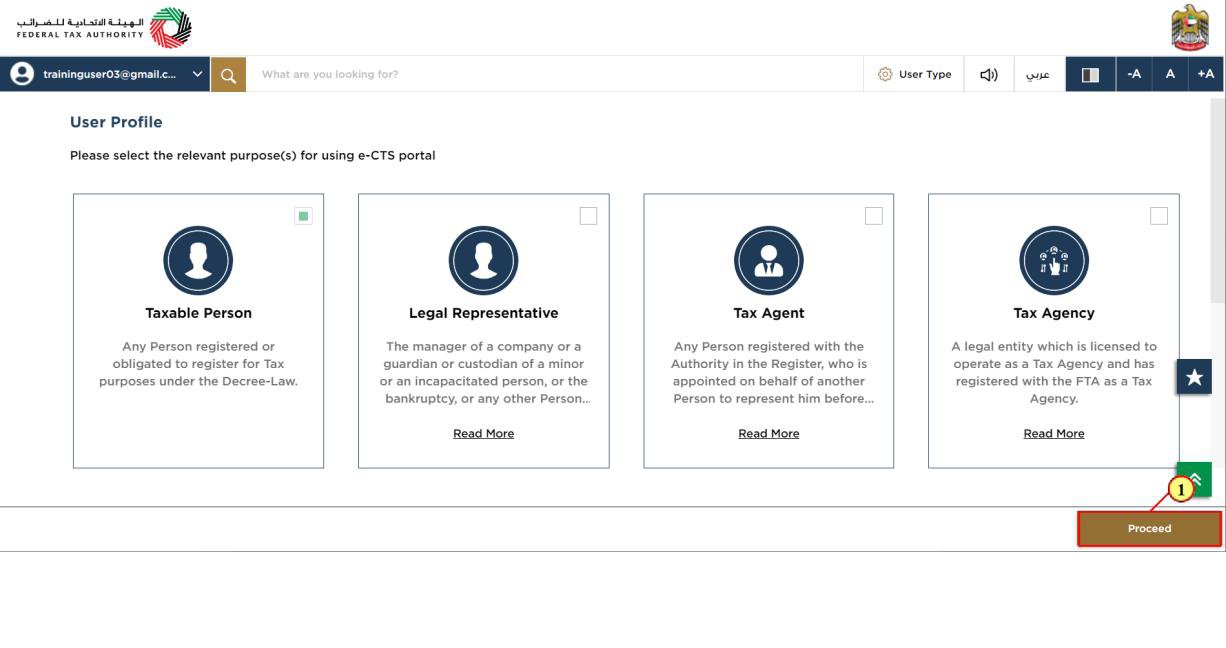
Task: Check the Tax Agency checkbox
Action: [1159, 216]
